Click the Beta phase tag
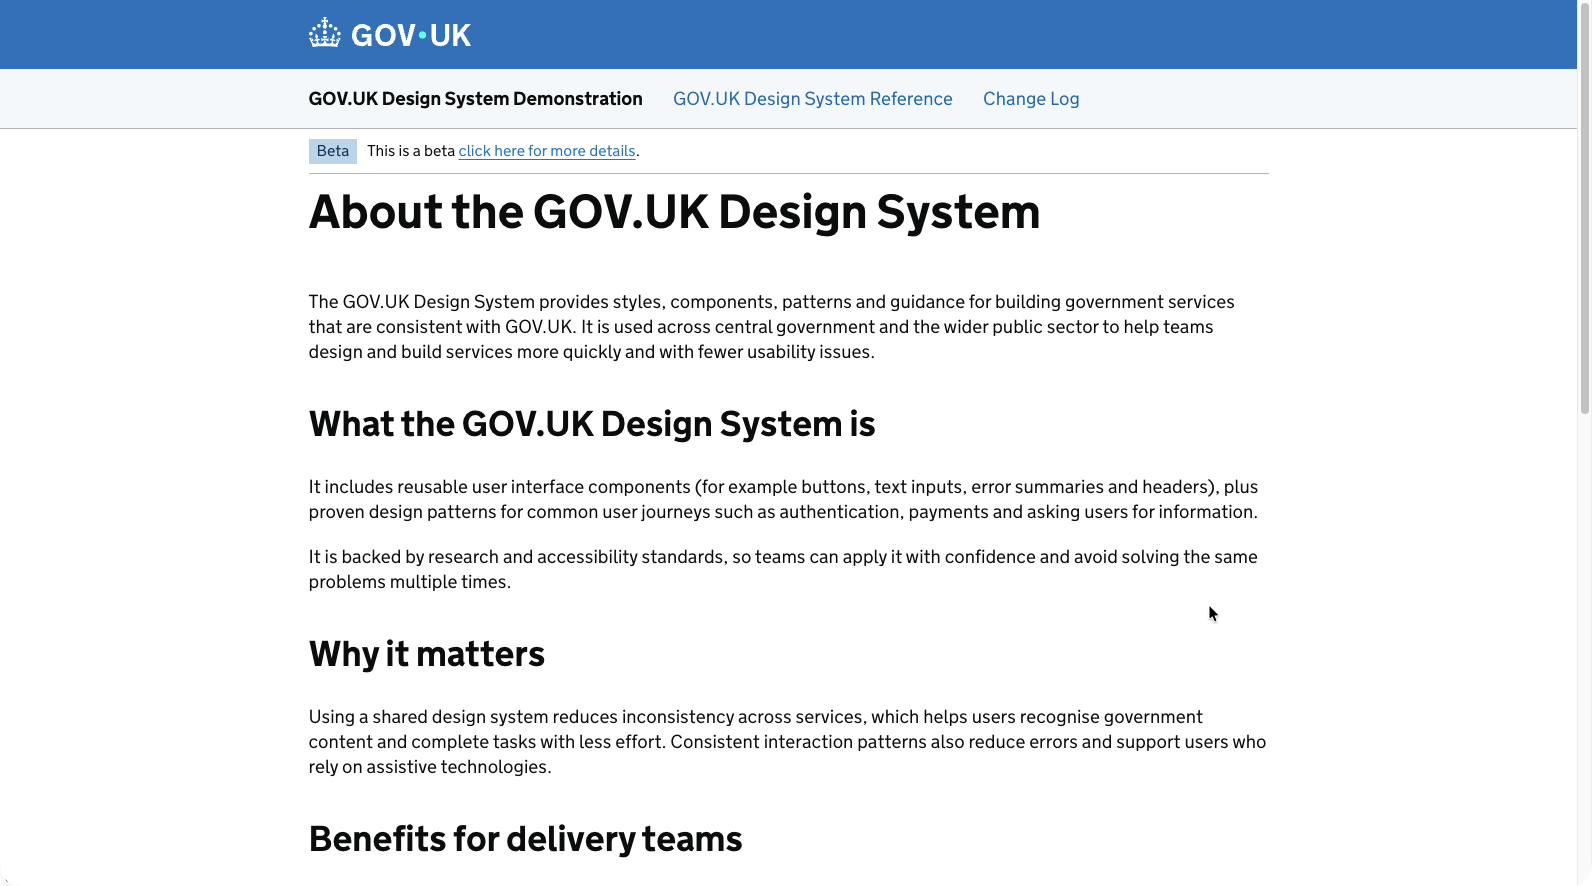Screen dimensions: 1592x886 click(x=332, y=151)
